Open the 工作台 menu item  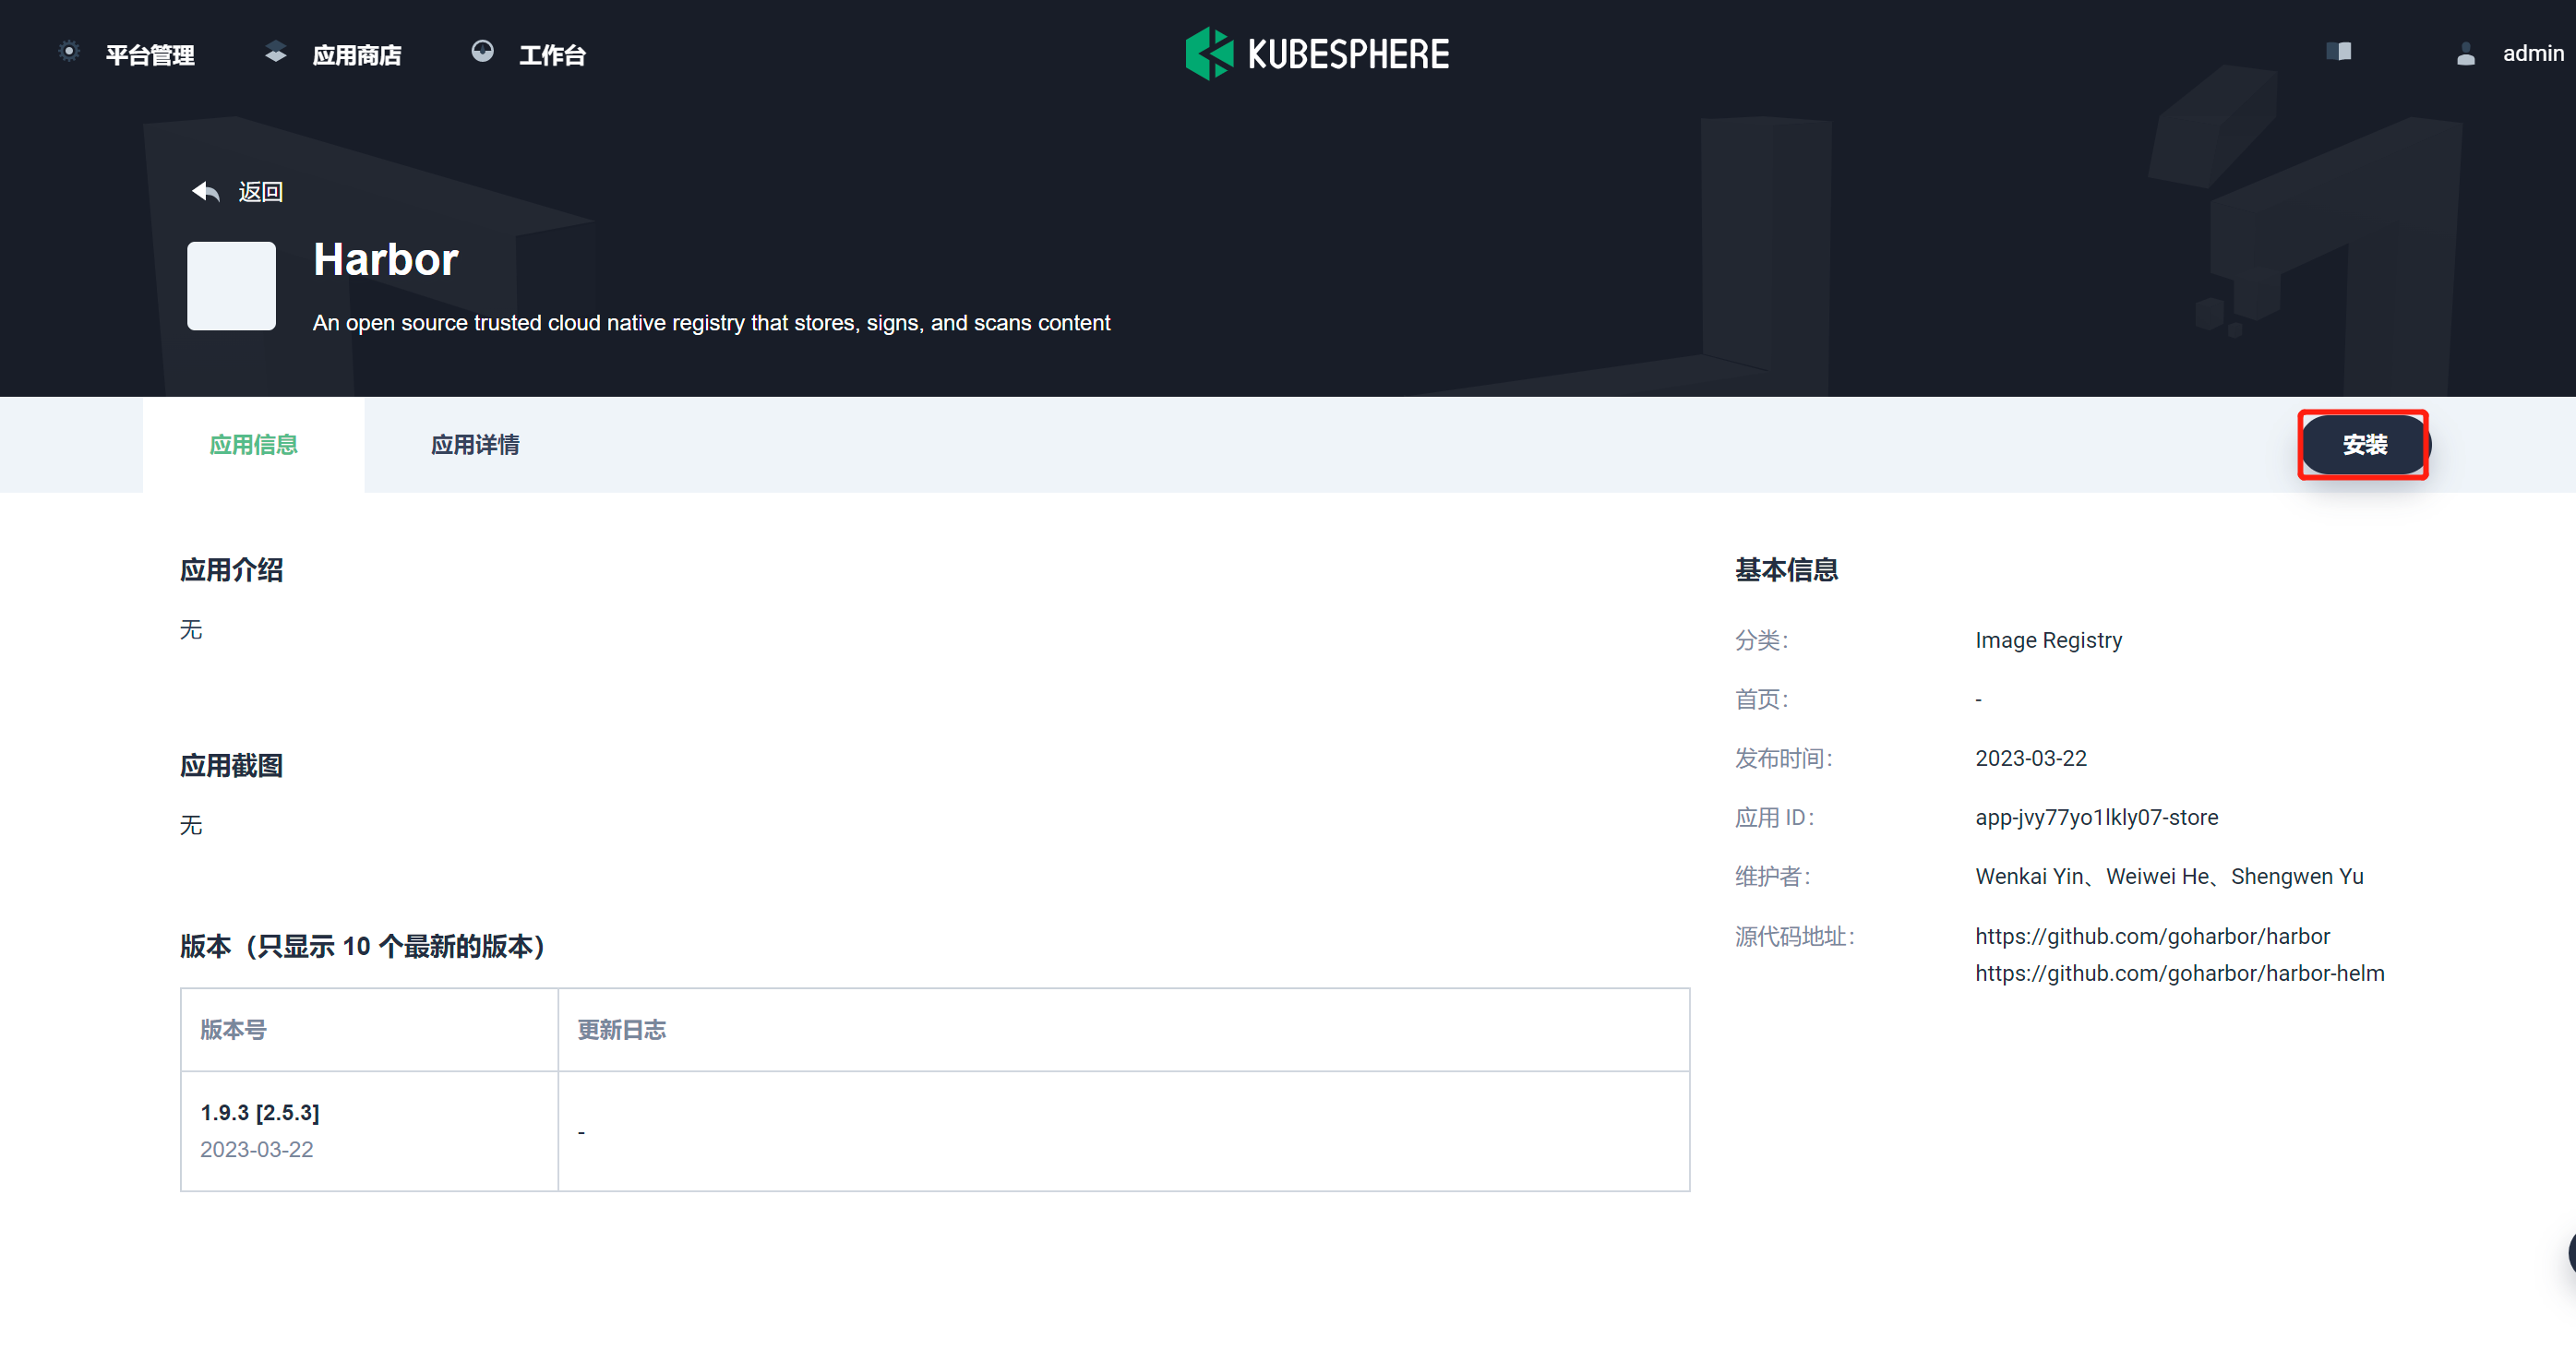click(x=552, y=55)
